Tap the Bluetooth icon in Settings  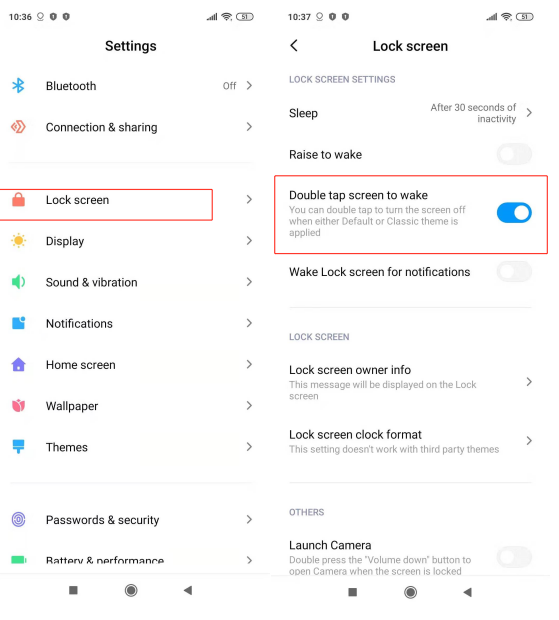pos(18,85)
